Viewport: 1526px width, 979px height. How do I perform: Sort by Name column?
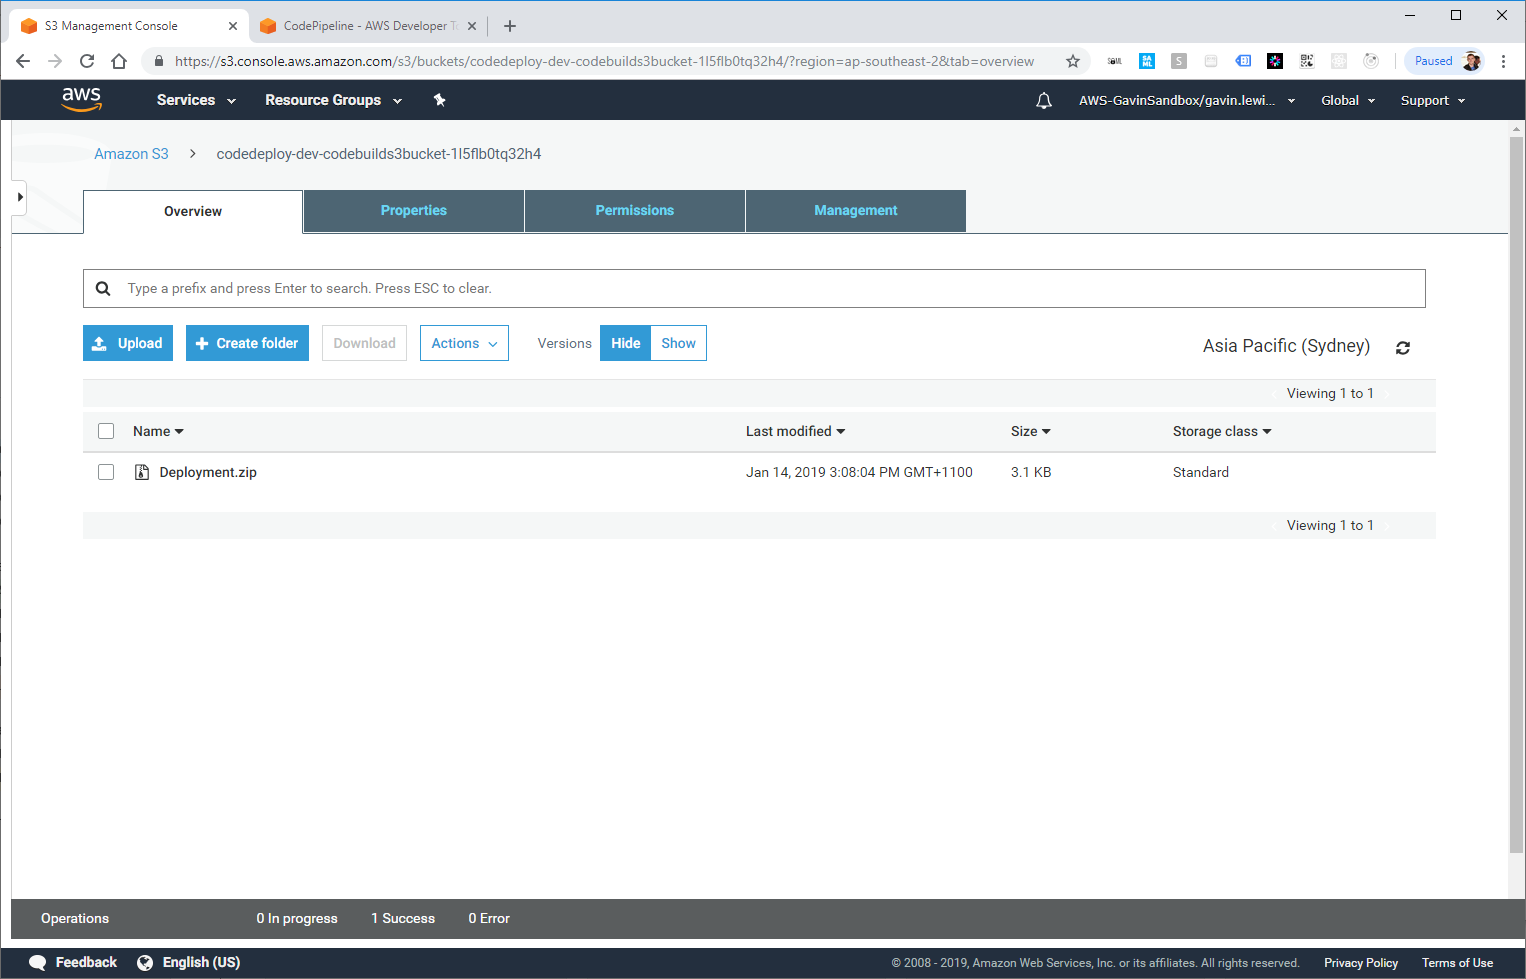158,431
